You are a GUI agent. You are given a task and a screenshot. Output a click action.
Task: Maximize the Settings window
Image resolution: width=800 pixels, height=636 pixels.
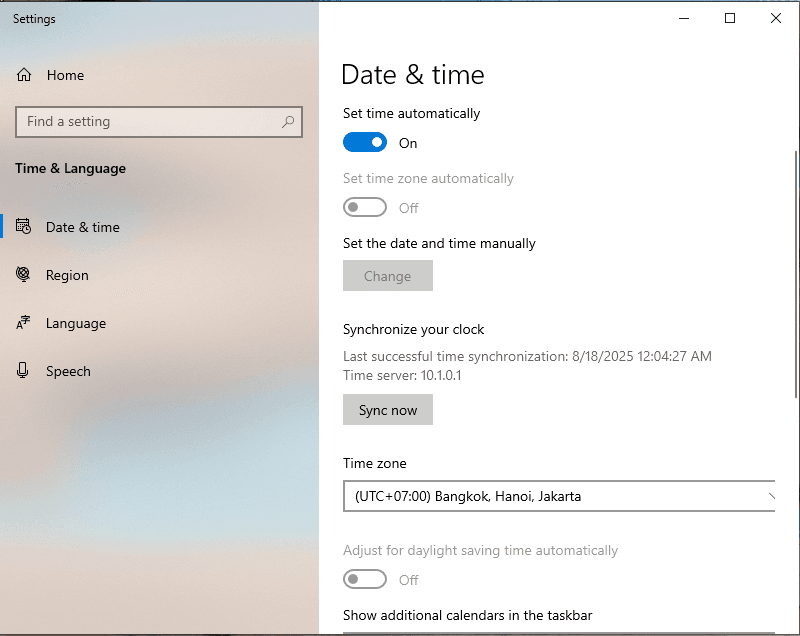pos(730,18)
